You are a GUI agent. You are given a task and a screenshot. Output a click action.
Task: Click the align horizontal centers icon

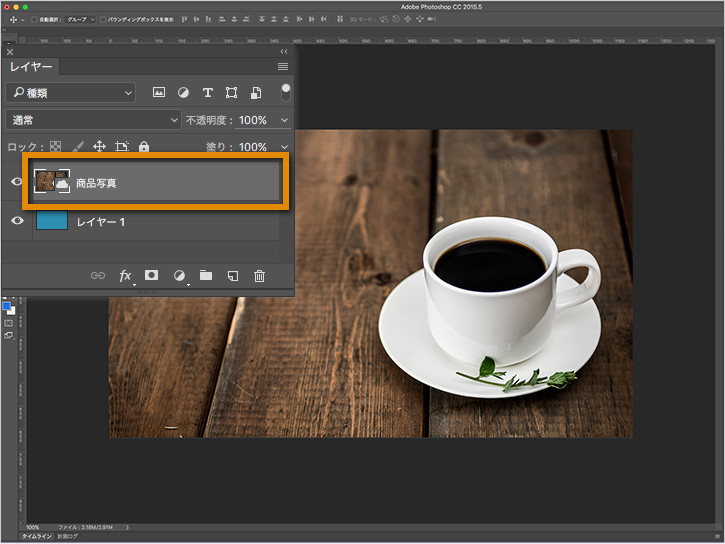coord(234,19)
